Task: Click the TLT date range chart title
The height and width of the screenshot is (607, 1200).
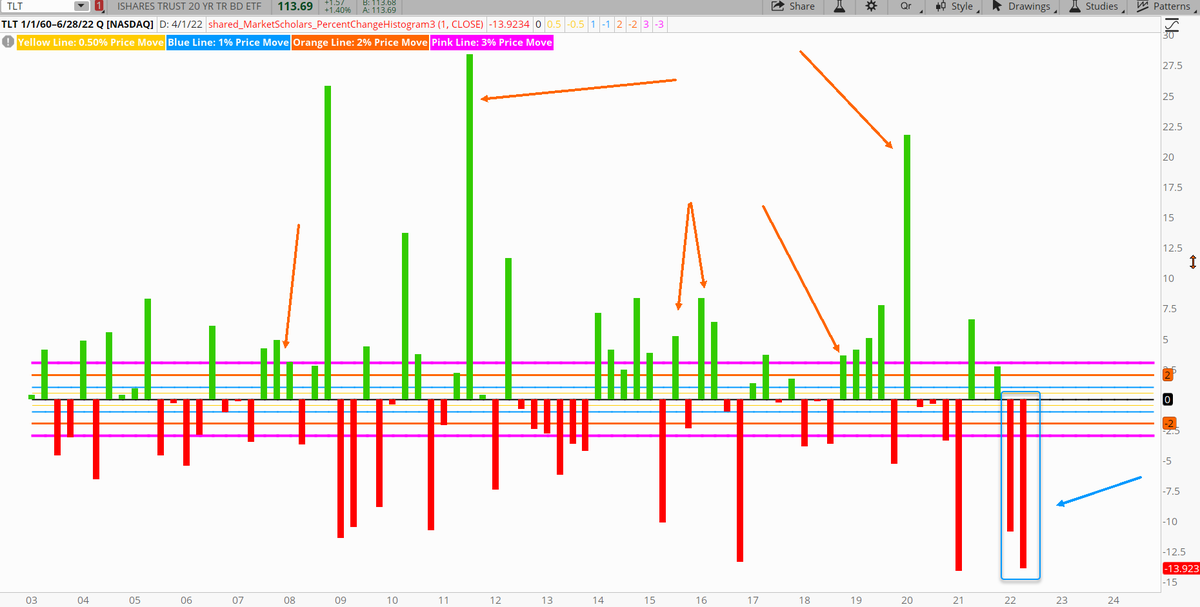Action: (x=77, y=22)
